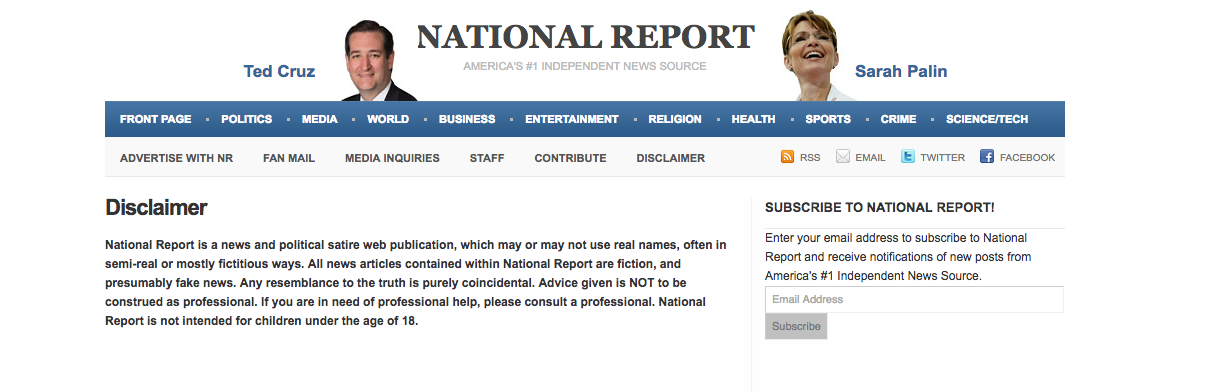The height and width of the screenshot is (392, 1212).
Task: Click the RSS feed icon
Action: click(787, 157)
